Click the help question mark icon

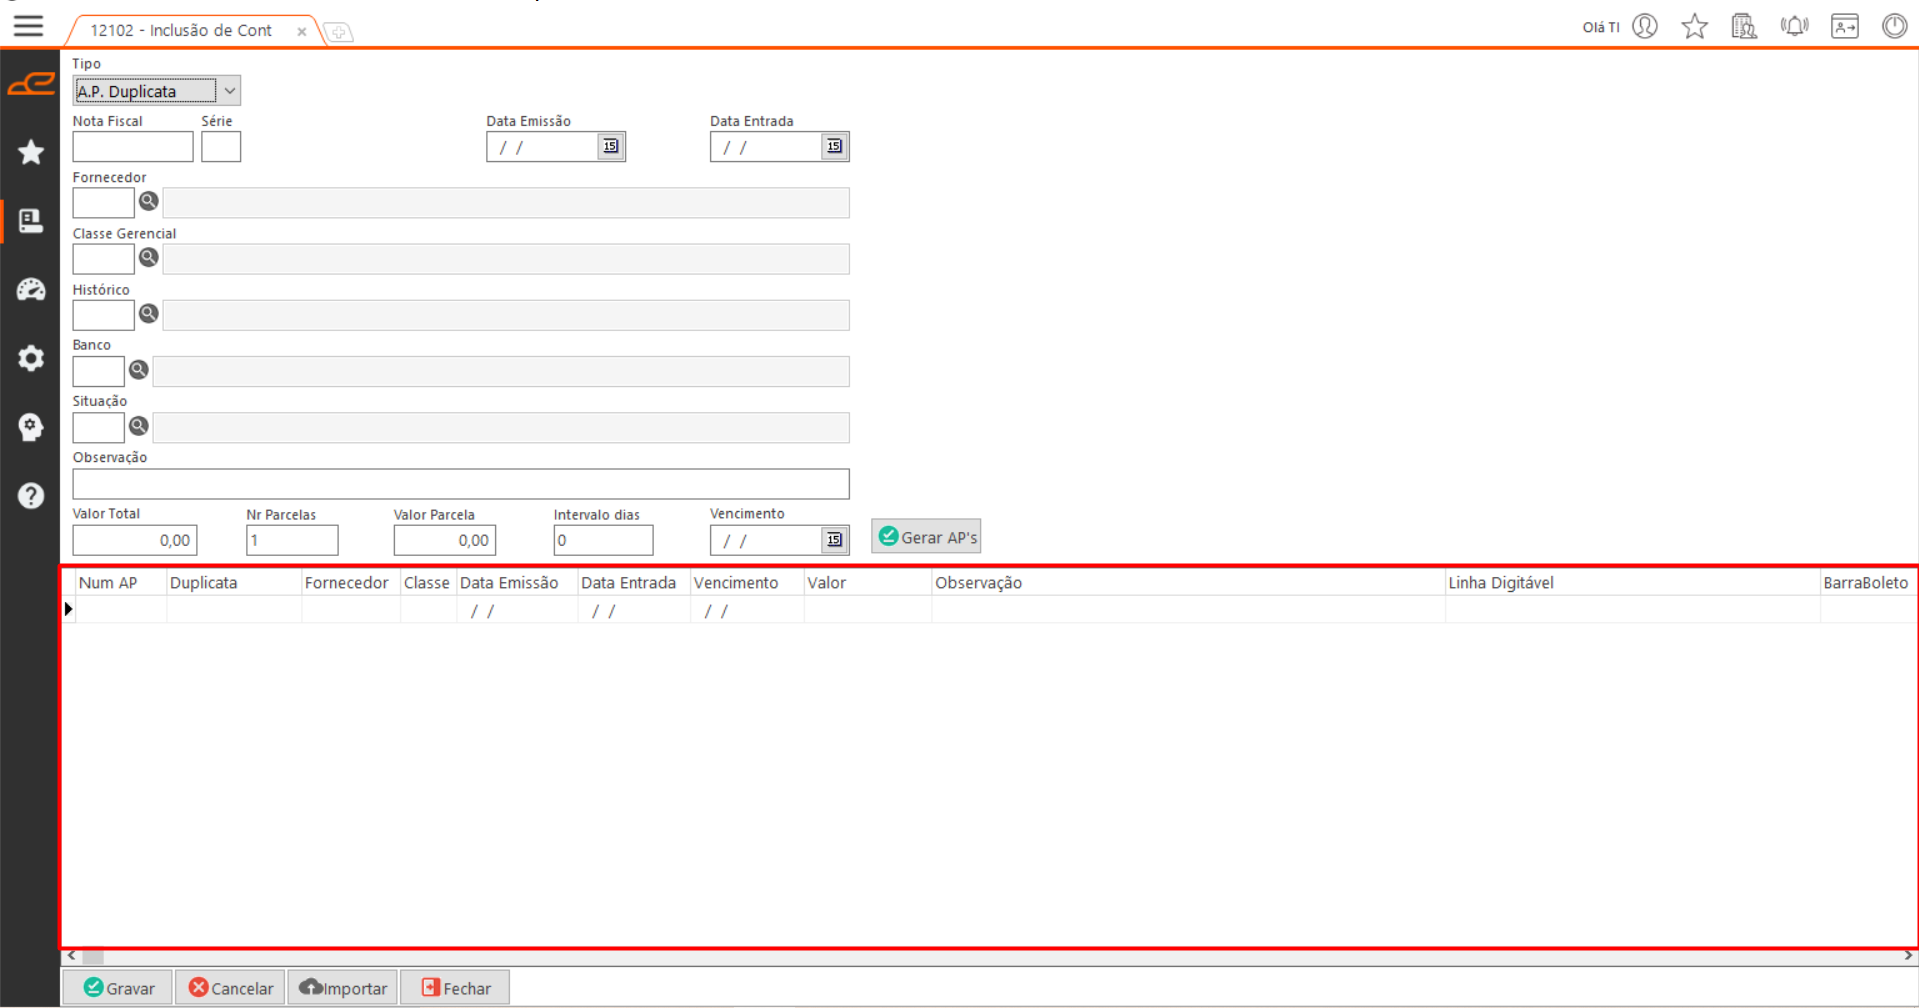click(31, 496)
